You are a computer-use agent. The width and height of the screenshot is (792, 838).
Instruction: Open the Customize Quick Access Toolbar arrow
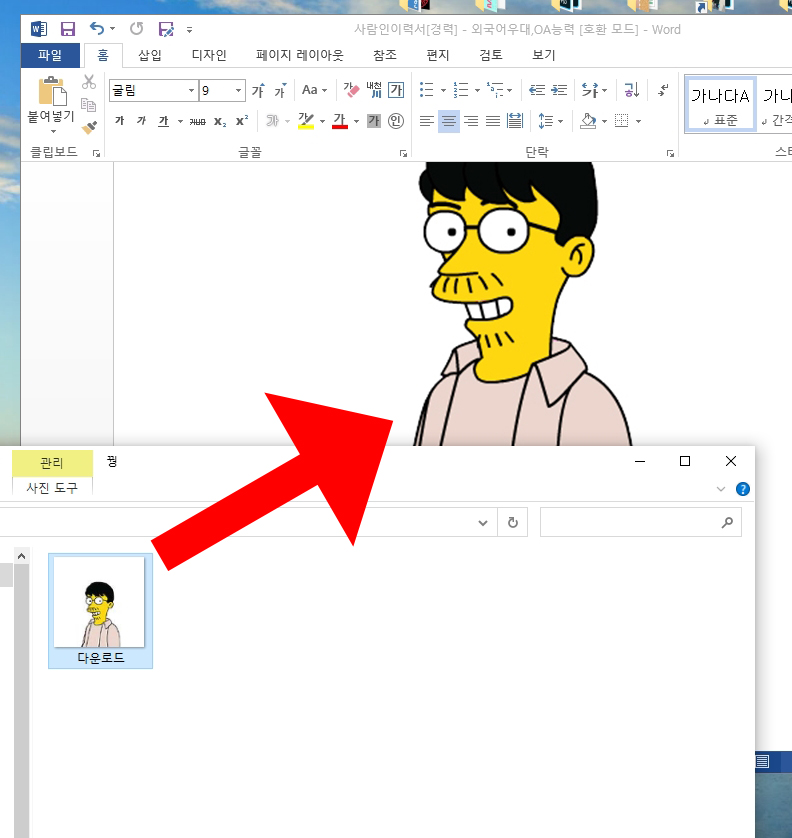tap(190, 30)
